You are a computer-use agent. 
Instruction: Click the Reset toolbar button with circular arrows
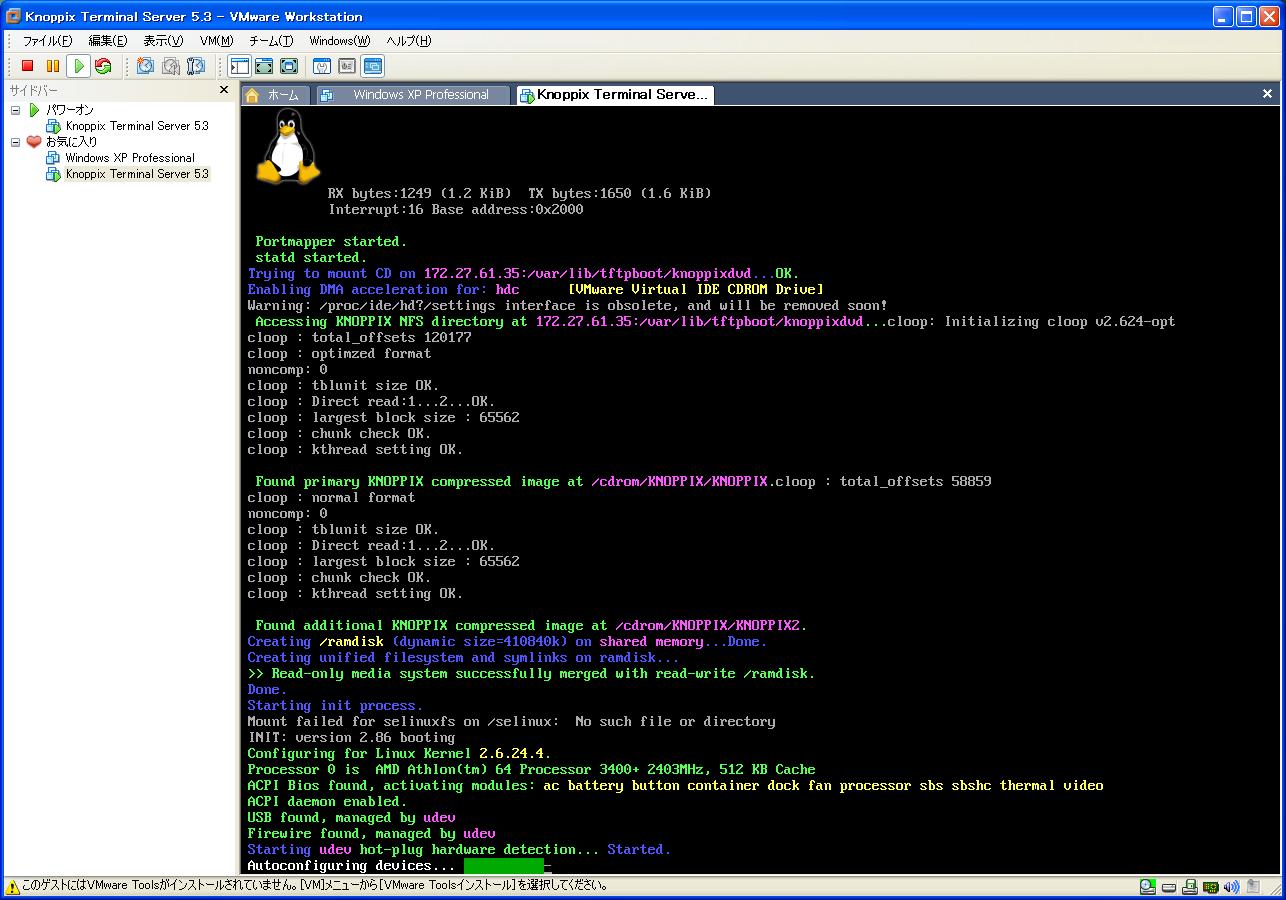pos(103,66)
